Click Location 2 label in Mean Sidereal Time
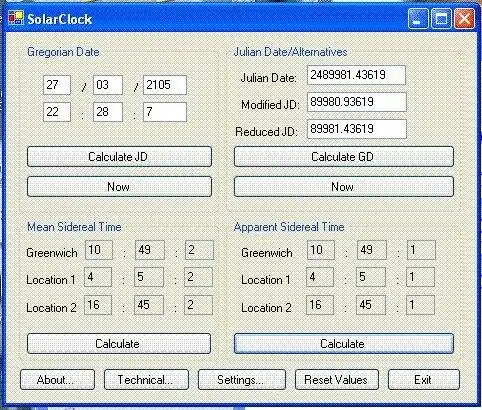Screen dimensions: 482x410 [52, 308]
